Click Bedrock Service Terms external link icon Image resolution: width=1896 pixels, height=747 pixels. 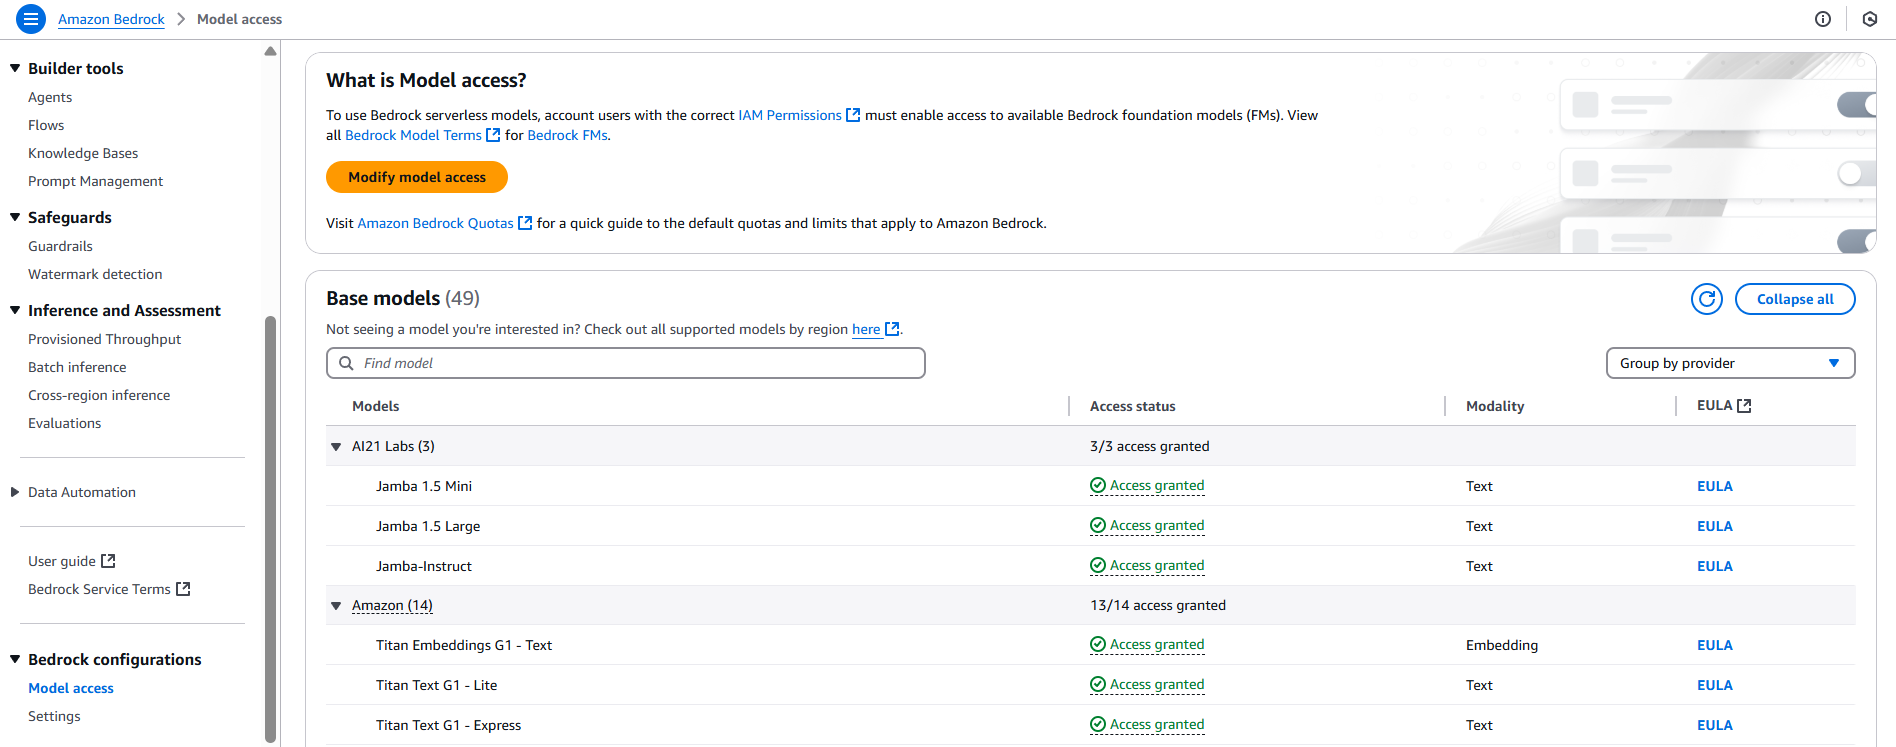point(183,589)
